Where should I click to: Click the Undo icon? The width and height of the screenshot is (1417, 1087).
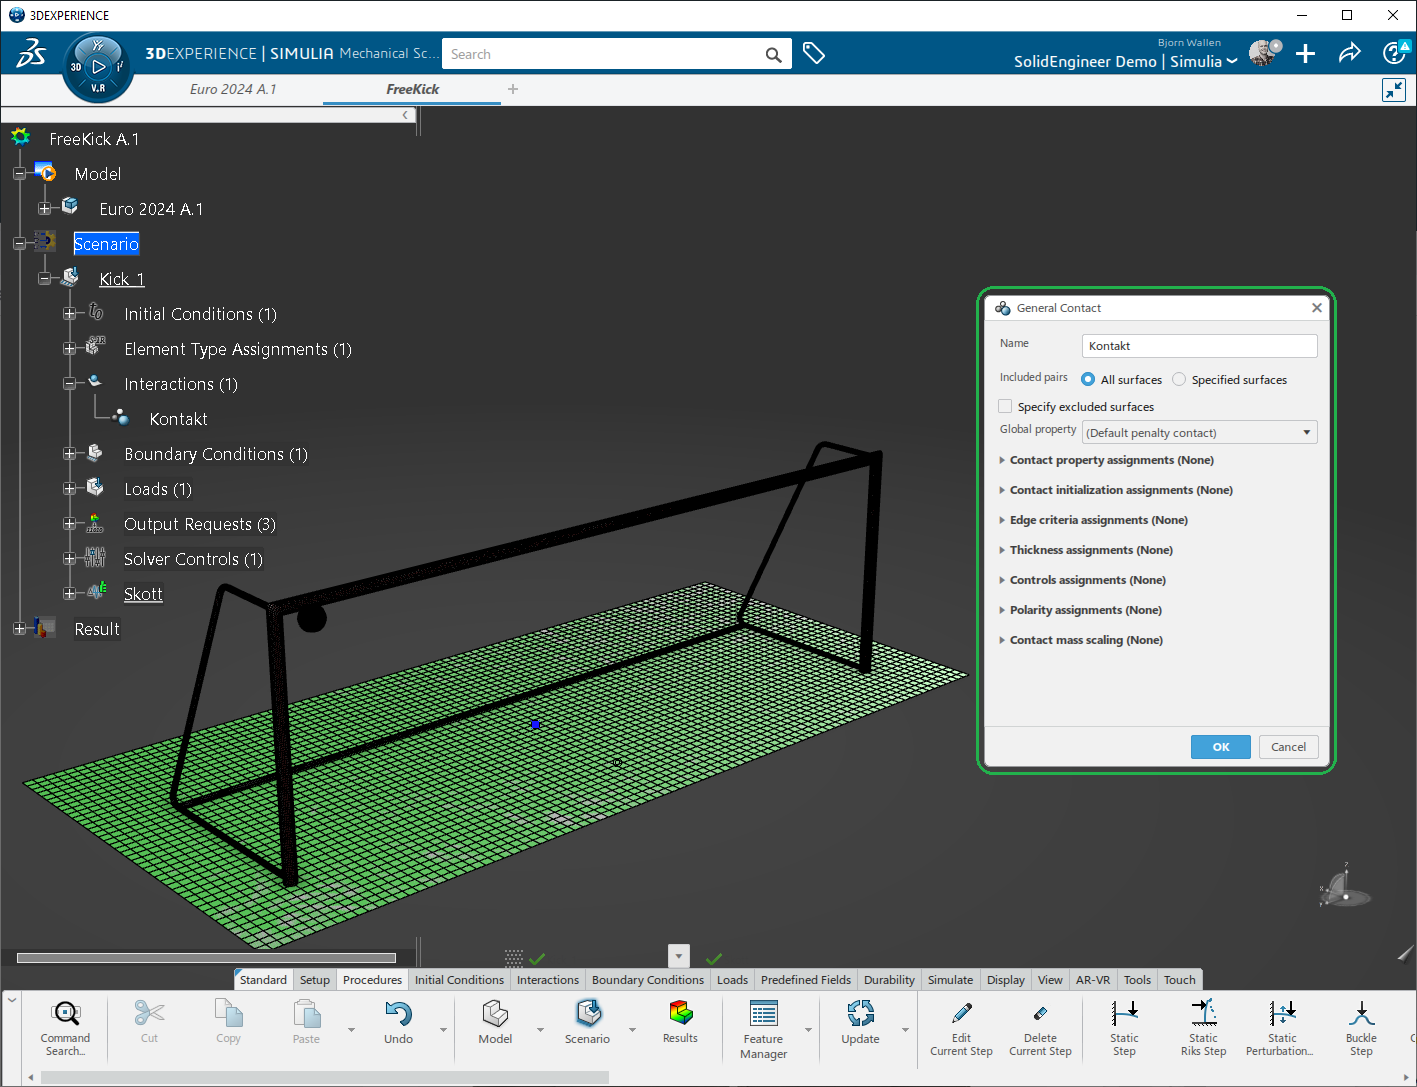pos(398,1015)
